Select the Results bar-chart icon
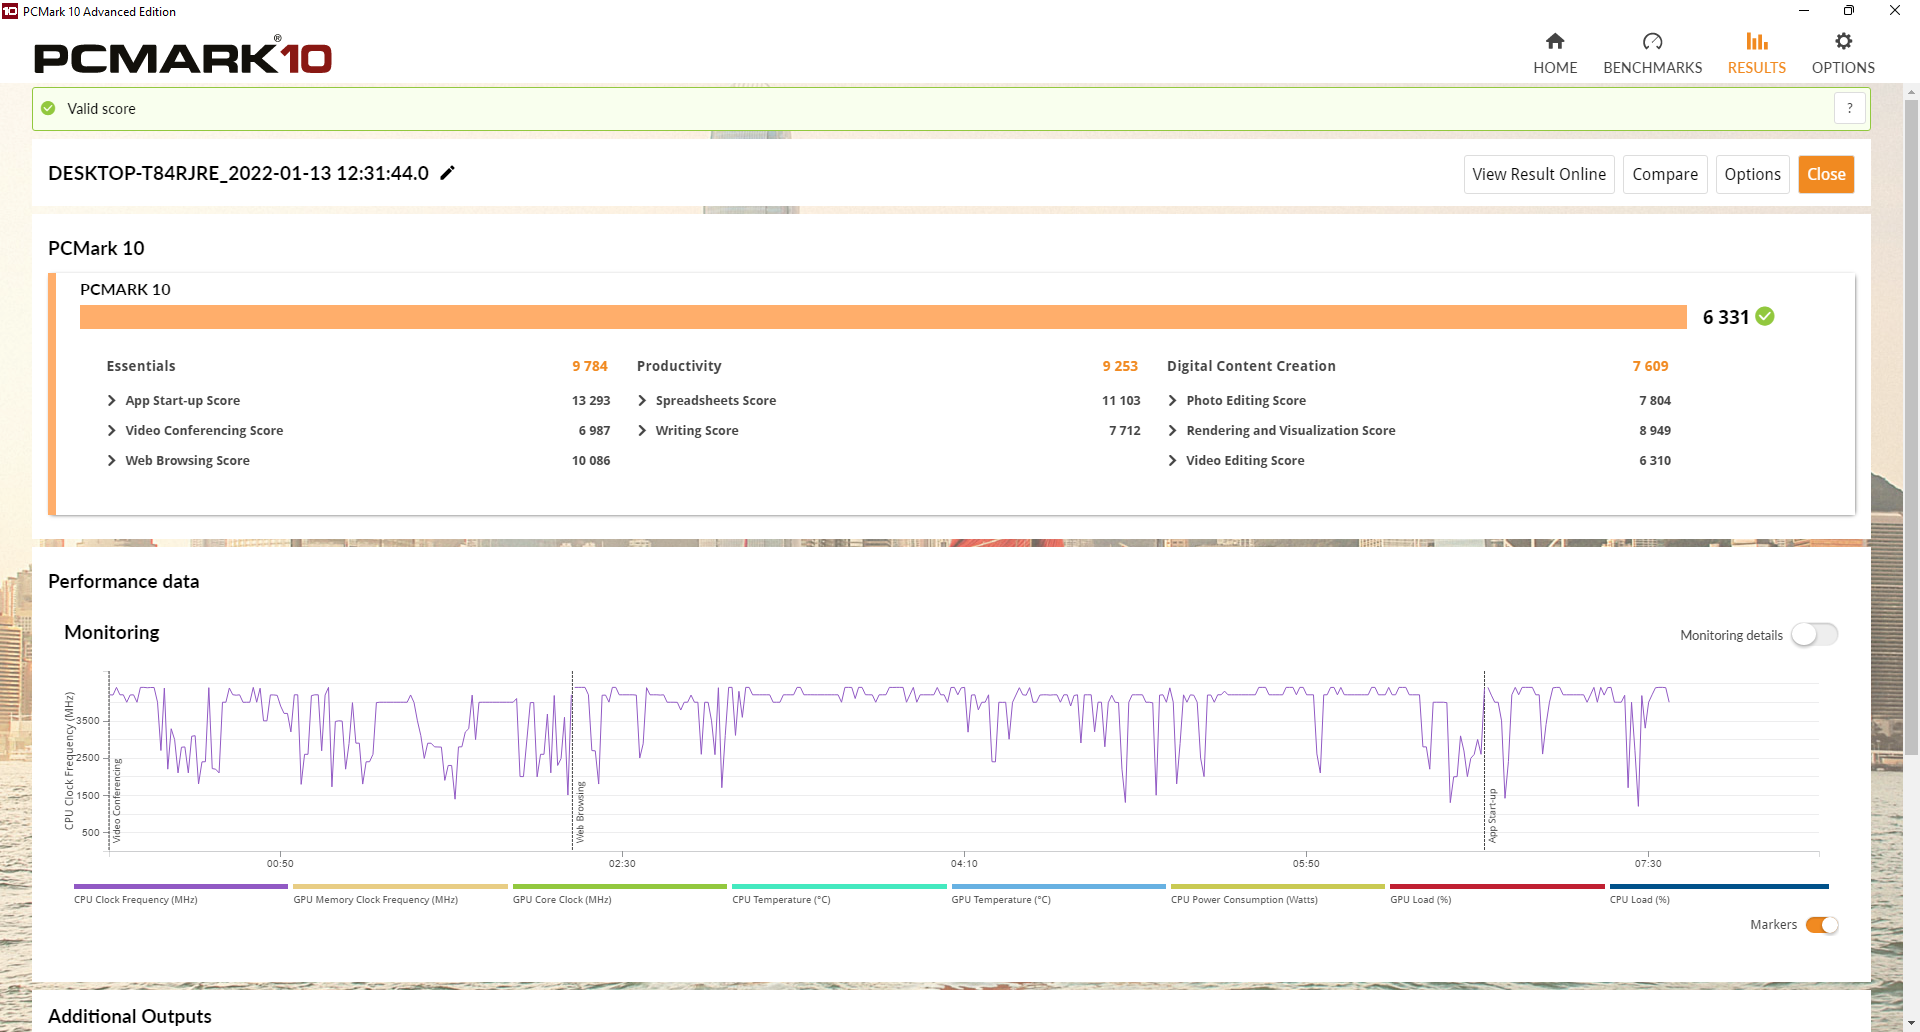The height and width of the screenshot is (1032, 1920). pos(1757,41)
